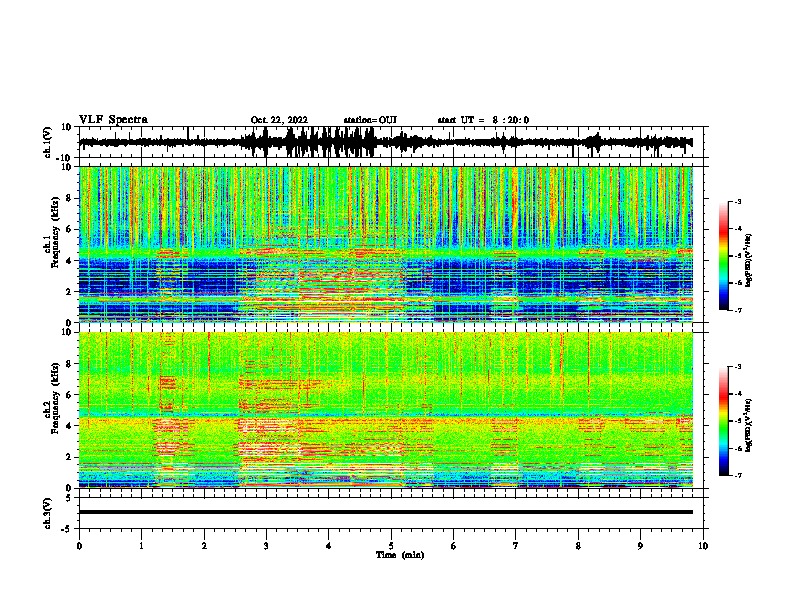Click the '-5' tick on ch.3 axis

pos(68,529)
